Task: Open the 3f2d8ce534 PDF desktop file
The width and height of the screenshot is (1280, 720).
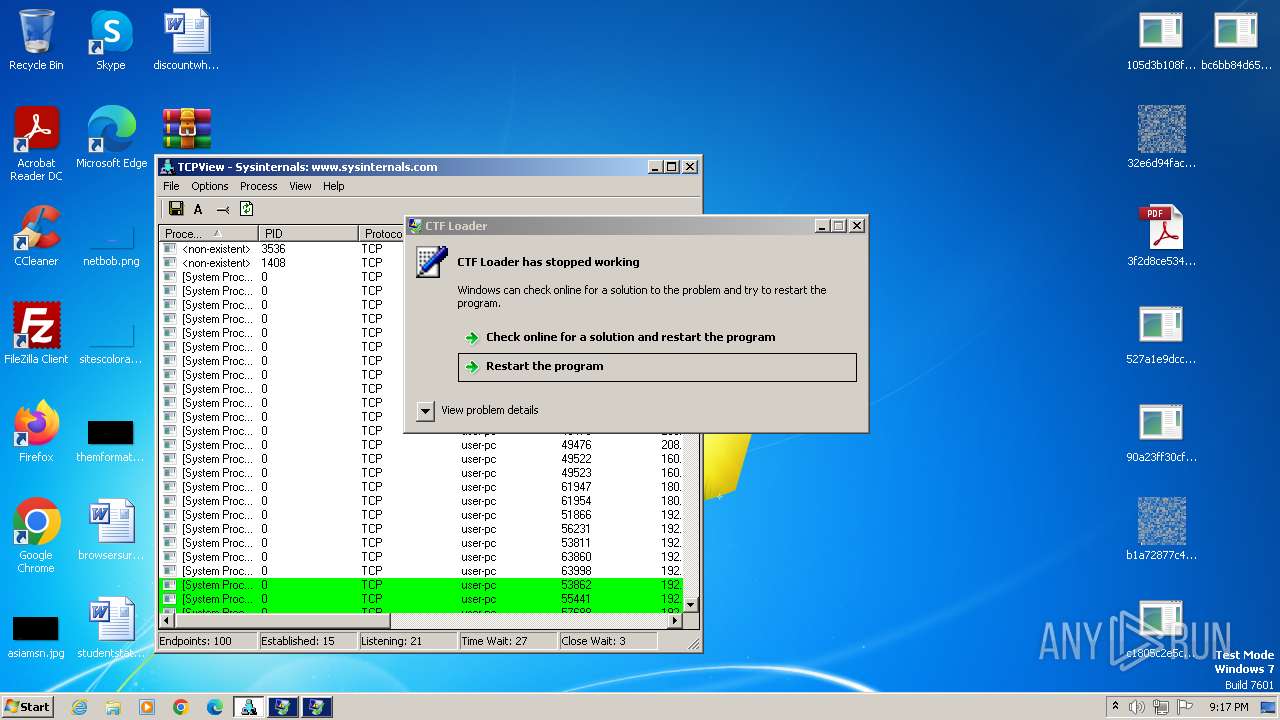Action: (1161, 235)
